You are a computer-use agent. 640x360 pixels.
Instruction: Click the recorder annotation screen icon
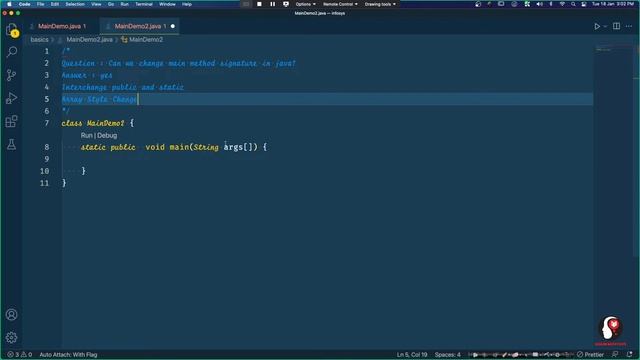(x=286, y=4)
